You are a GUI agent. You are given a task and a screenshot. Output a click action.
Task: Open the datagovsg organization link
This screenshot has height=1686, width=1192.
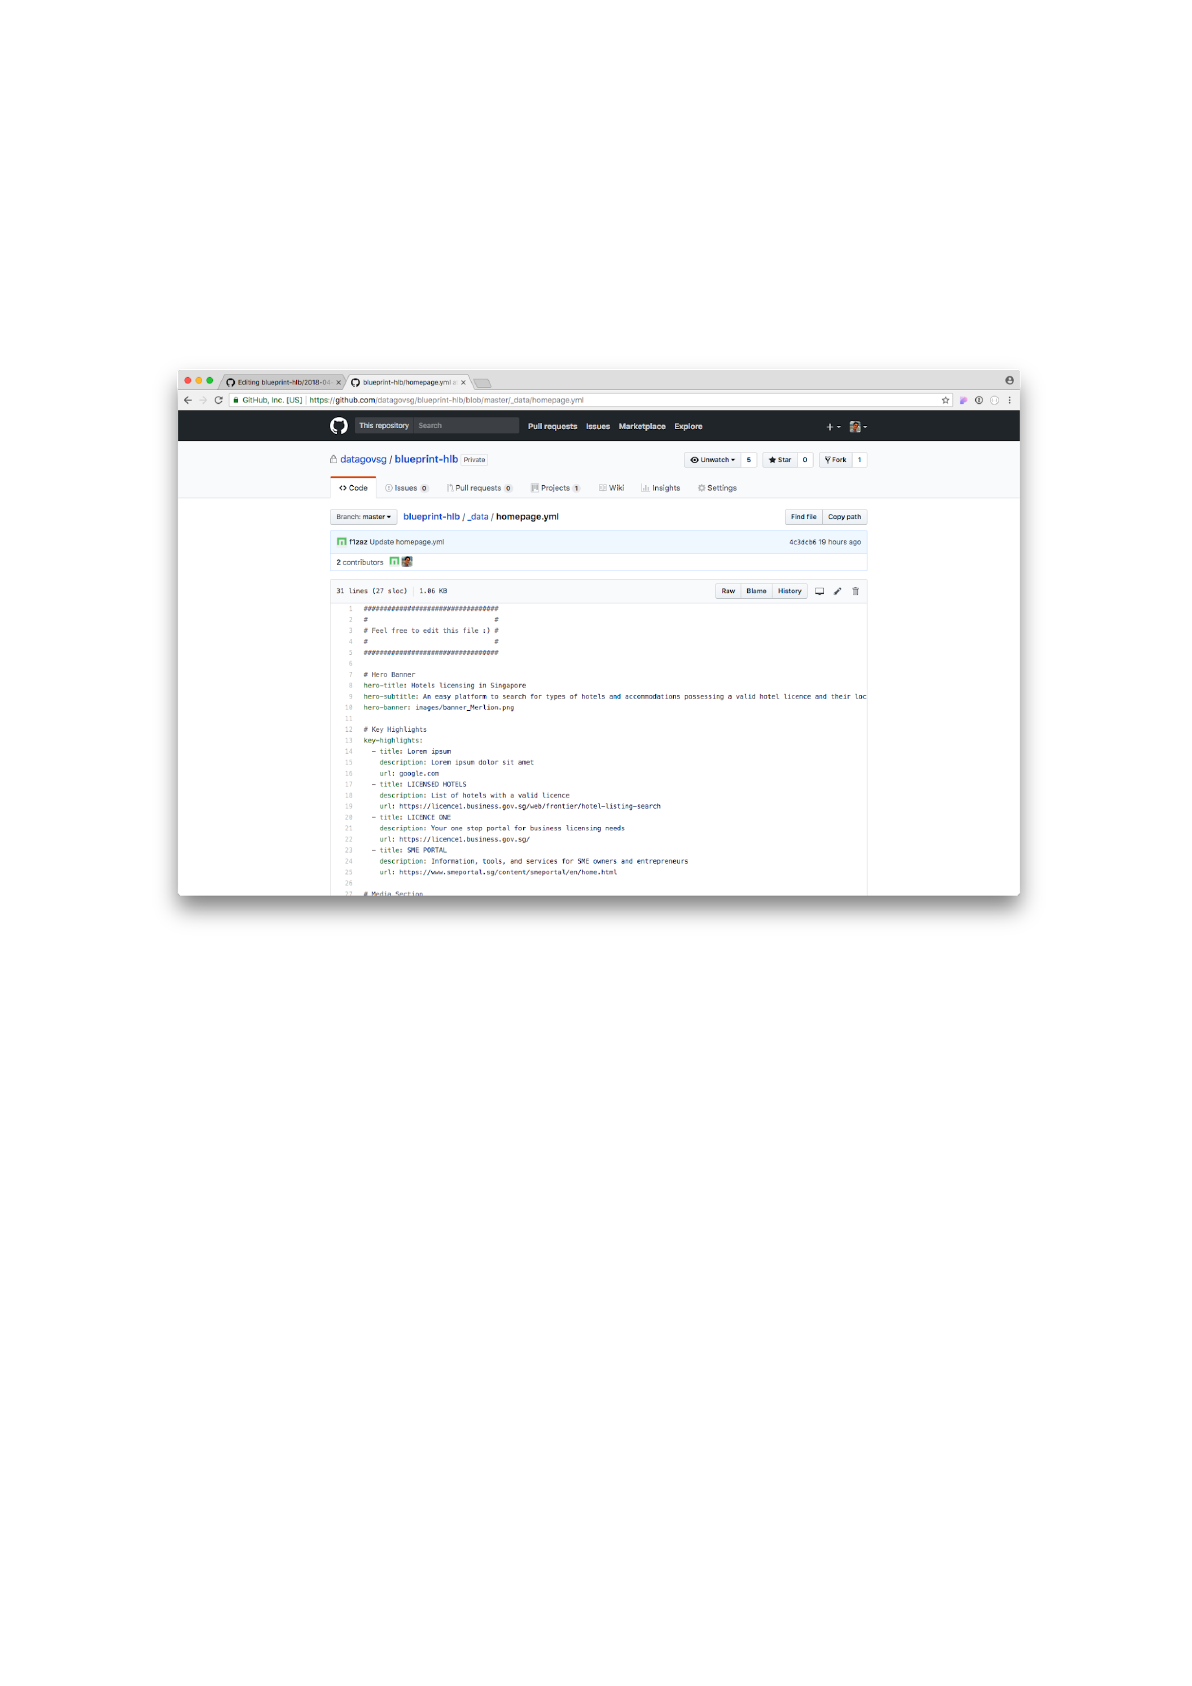point(363,460)
